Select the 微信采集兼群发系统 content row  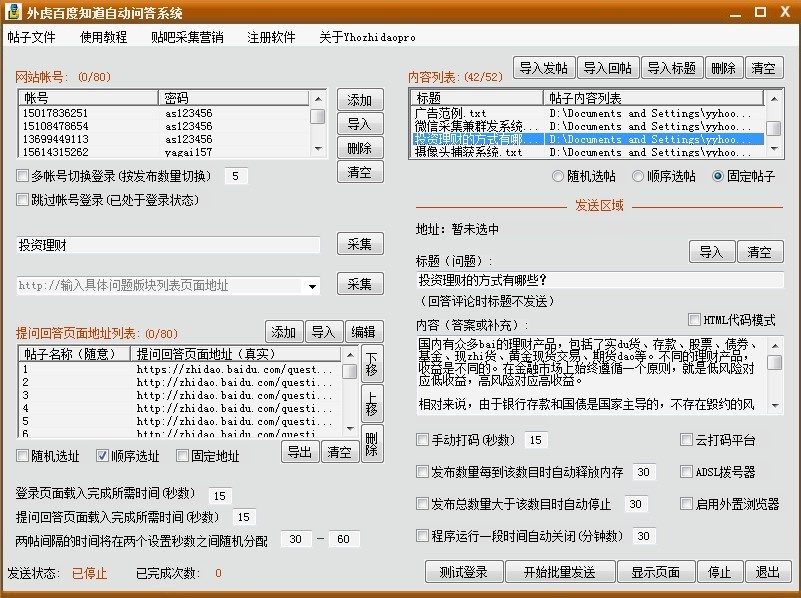coord(587,126)
